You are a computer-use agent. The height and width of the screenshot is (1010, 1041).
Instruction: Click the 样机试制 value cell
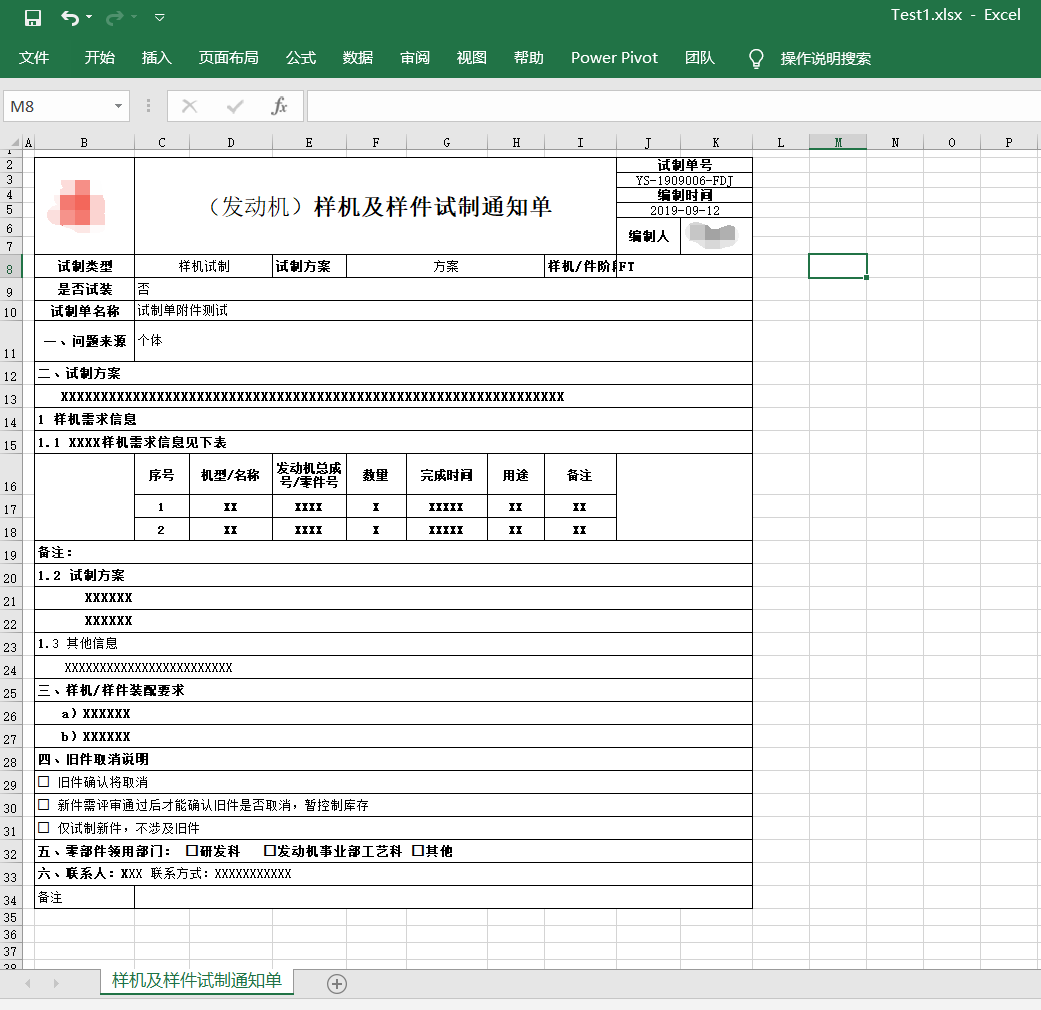(x=204, y=266)
